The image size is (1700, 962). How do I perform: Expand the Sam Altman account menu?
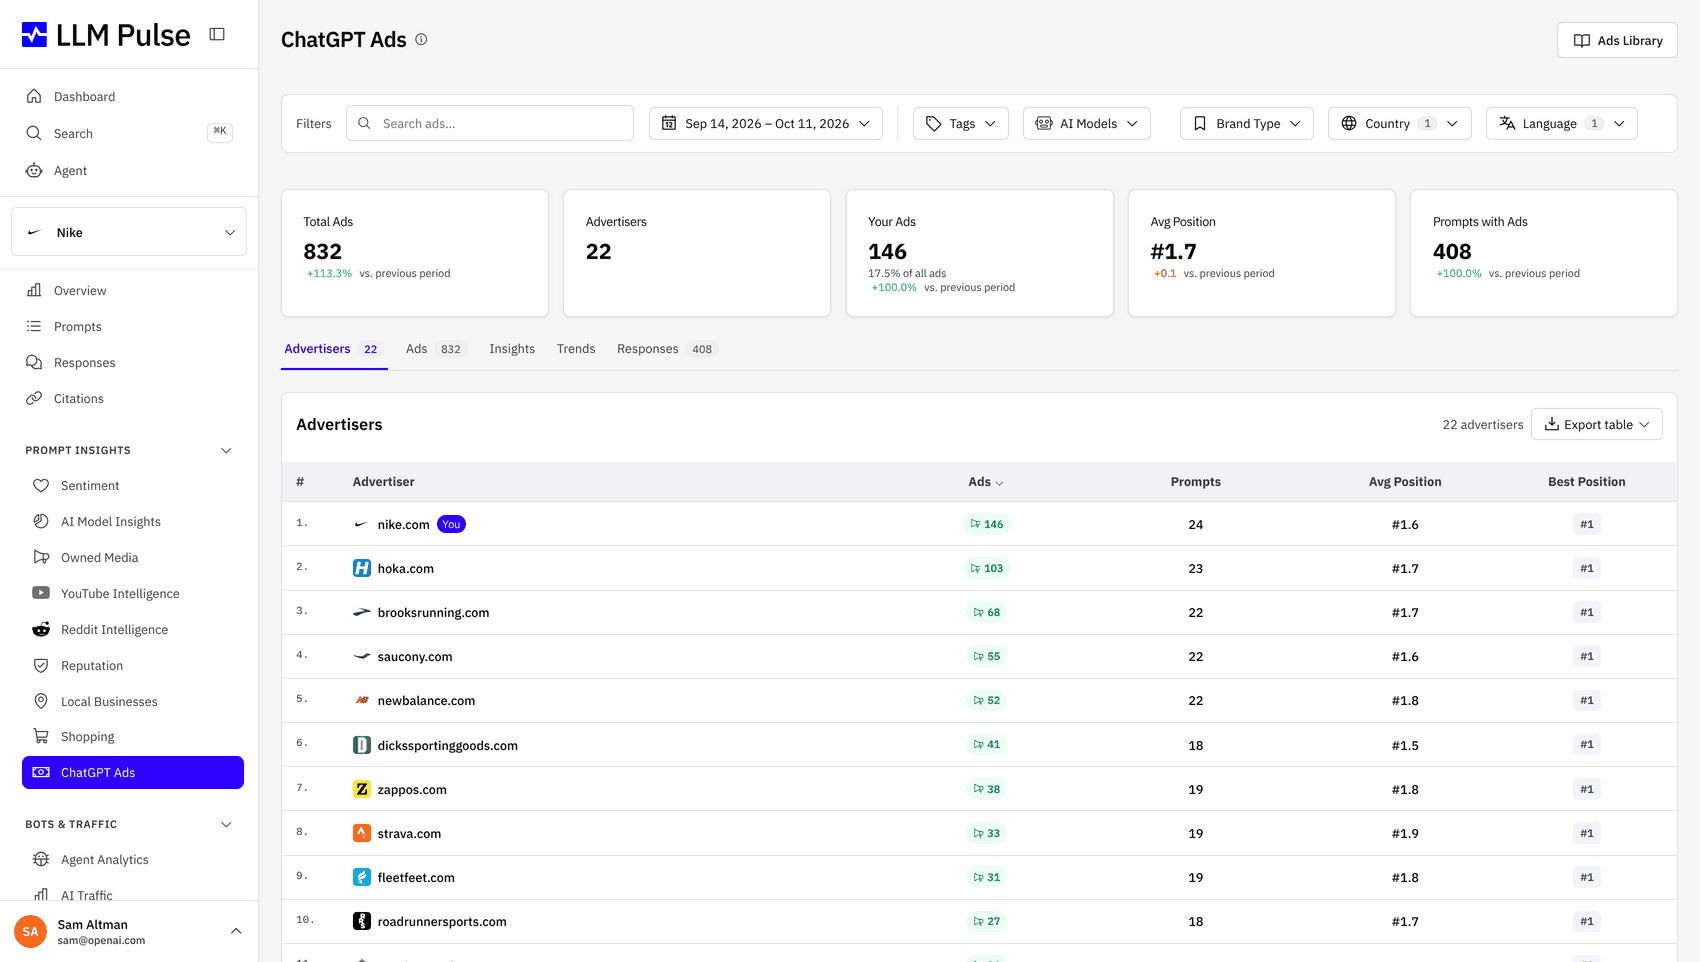(x=236, y=931)
